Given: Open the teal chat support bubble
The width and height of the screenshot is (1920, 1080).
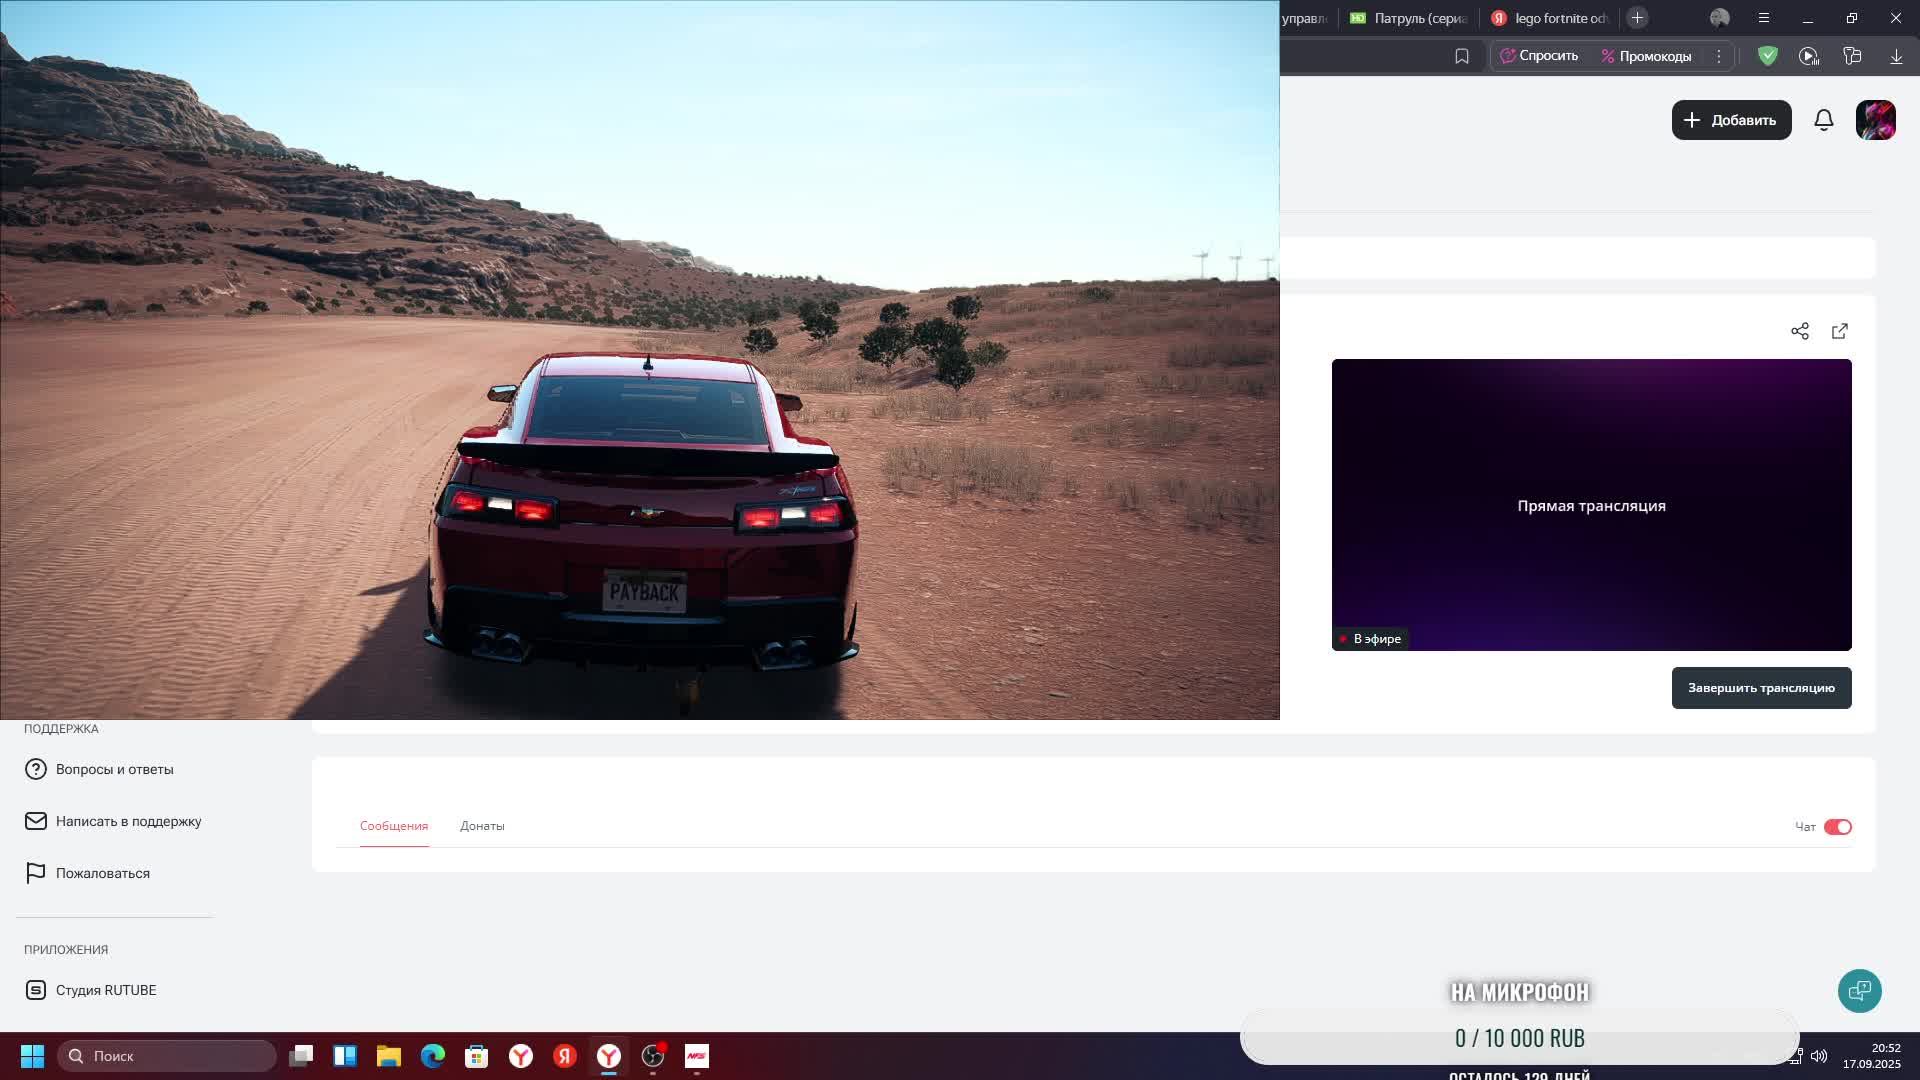Looking at the screenshot, I should tap(1859, 991).
